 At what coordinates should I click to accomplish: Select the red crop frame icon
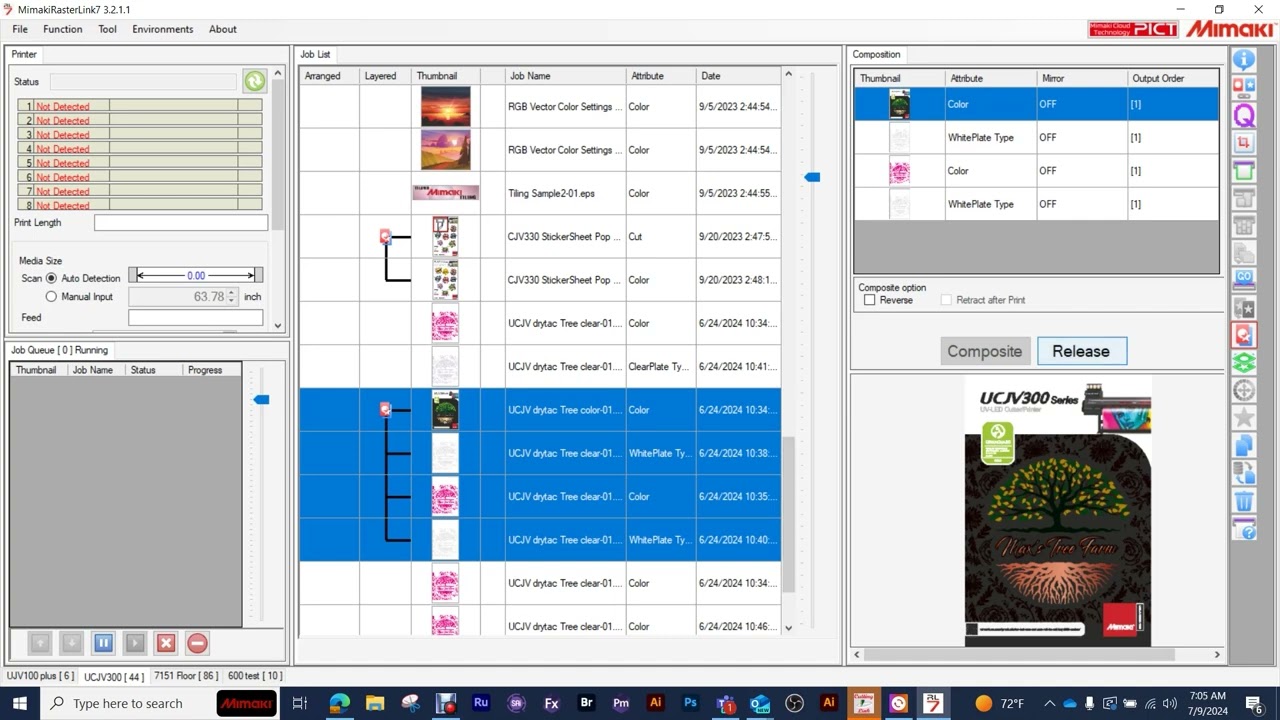[1243, 143]
